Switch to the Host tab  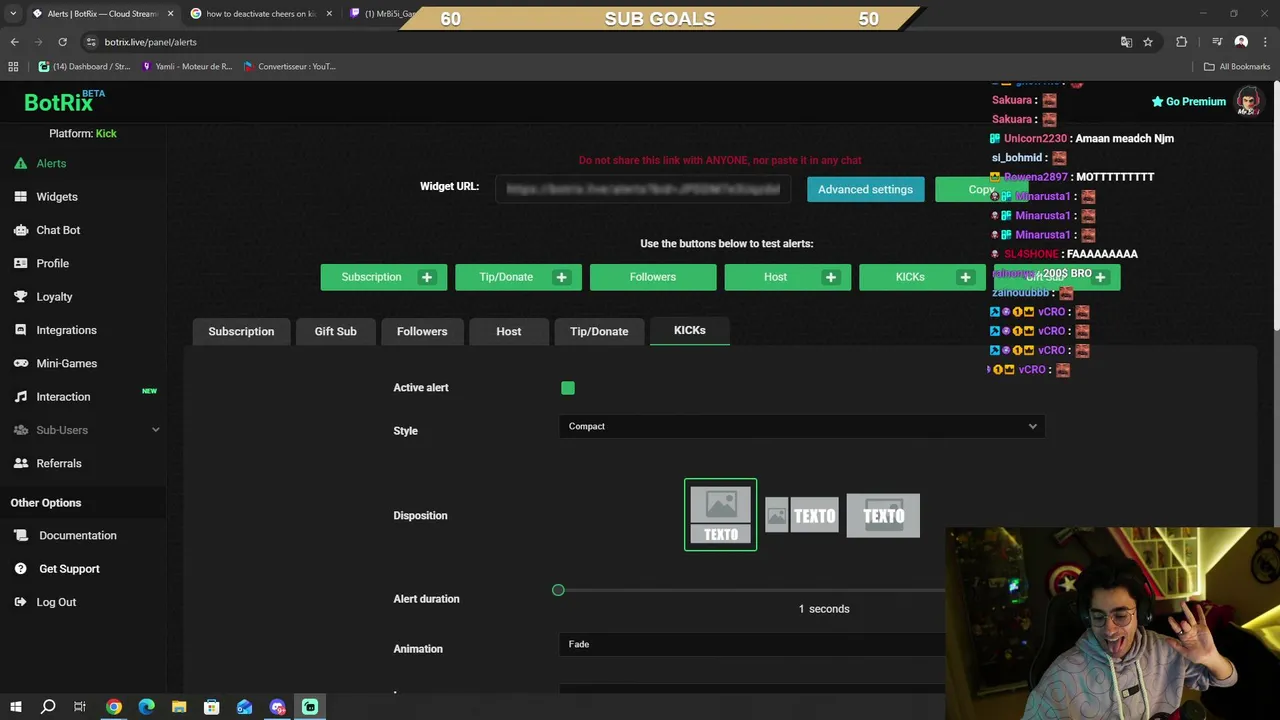508,331
